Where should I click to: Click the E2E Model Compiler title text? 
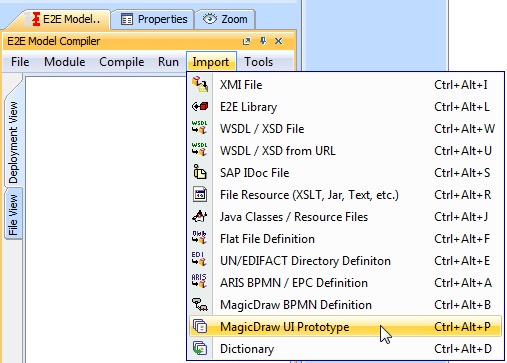pos(54,41)
